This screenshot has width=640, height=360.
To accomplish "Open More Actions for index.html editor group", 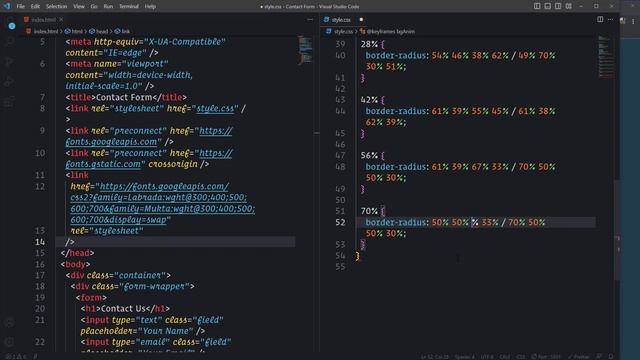I will click(310, 20).
